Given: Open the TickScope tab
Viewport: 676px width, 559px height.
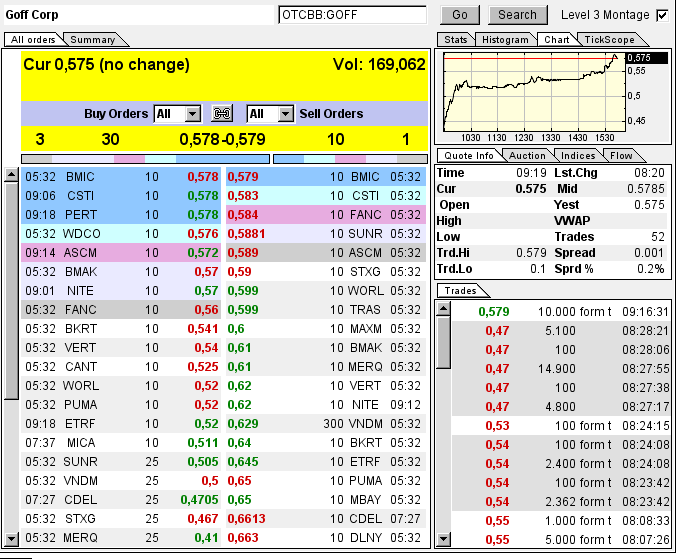Looking at the screenshot, I should [x=609, y=40].
